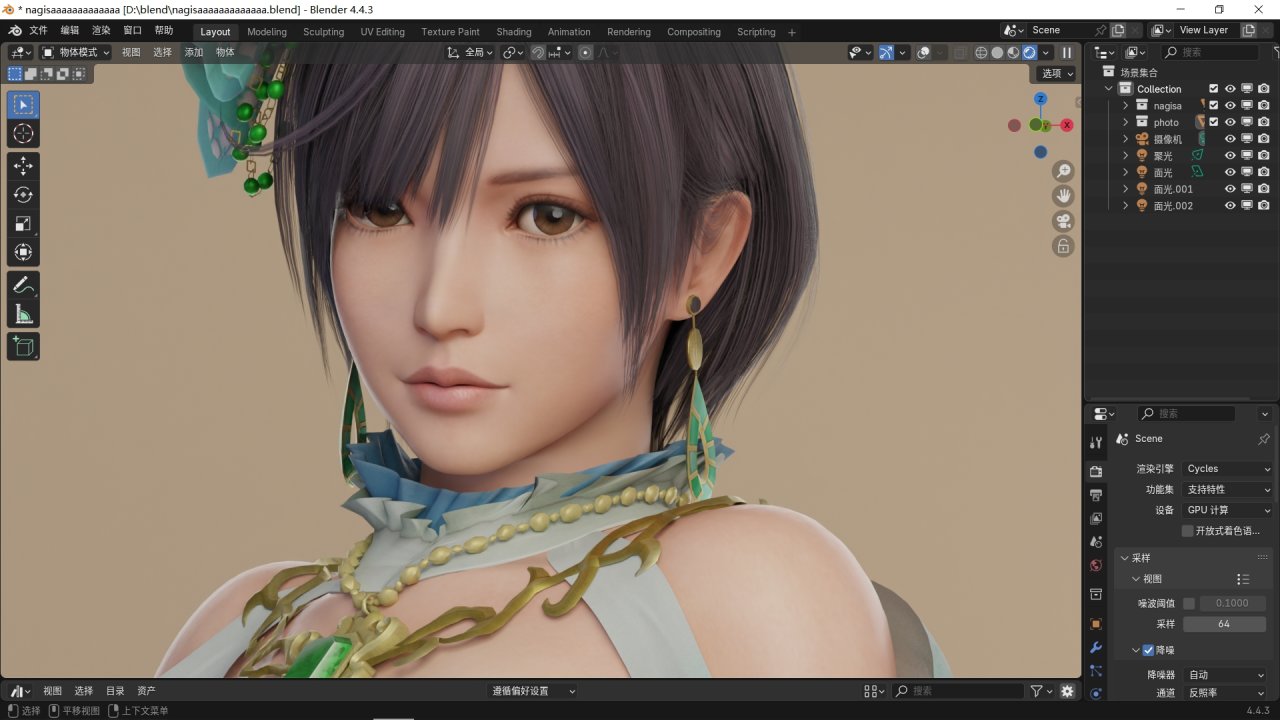Click the lock camera to view gizmo
Screen dimensions: 1280x720
(x=1063, y=246)
